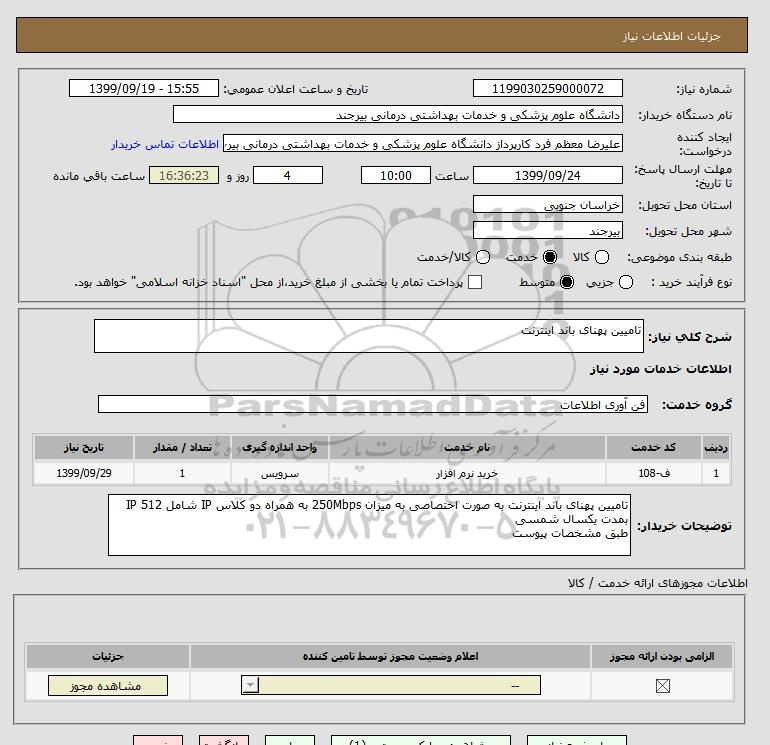The image size is (770, 745).
Task: Click the جزئیات column header in license table
Action: (108, 657)
